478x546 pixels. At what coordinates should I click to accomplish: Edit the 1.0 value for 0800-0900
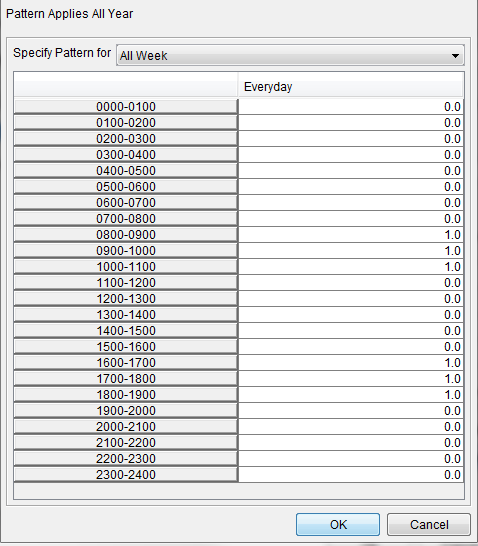(351, 235)
